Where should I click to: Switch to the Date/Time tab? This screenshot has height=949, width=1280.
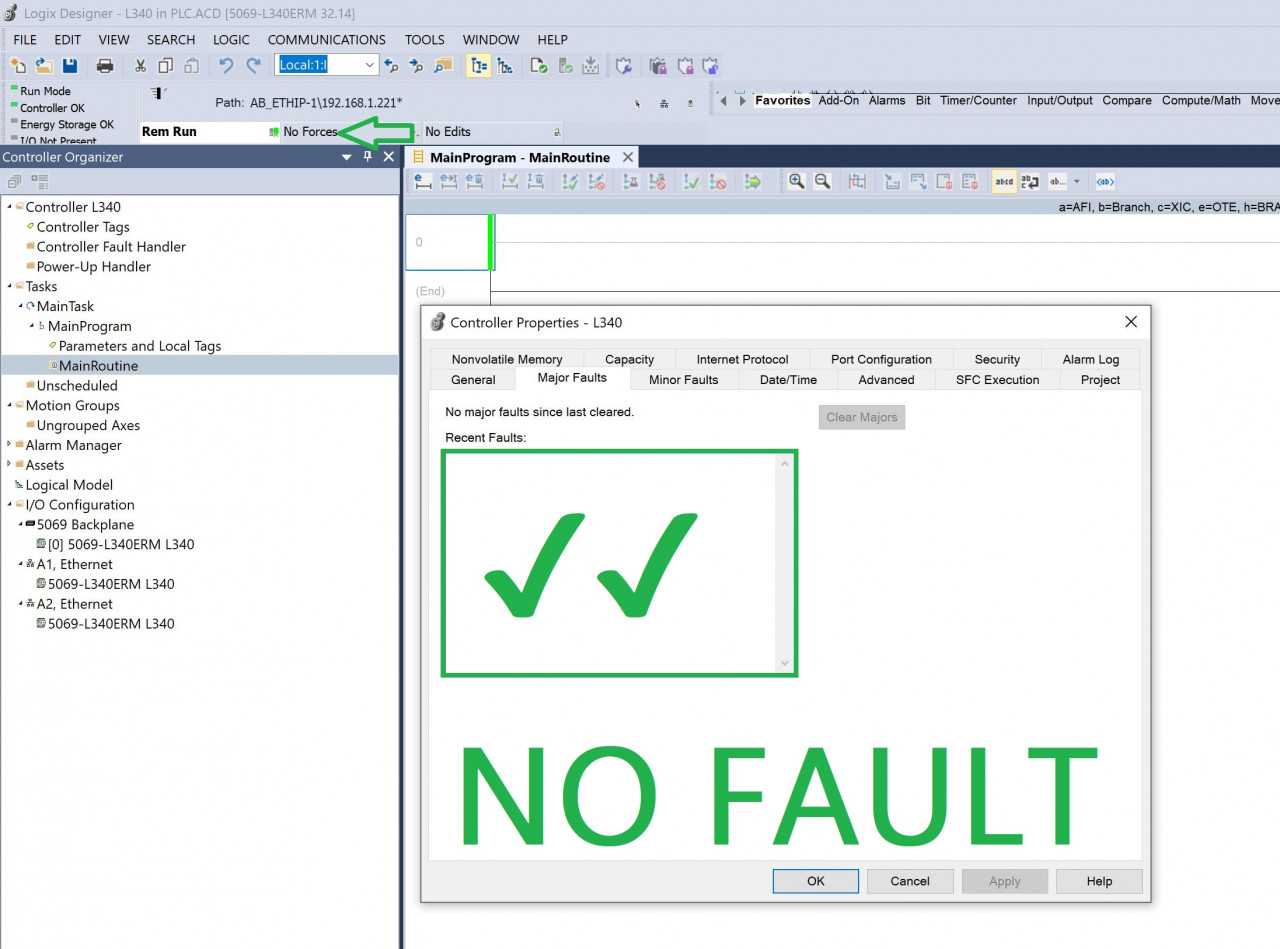point(788,380)
